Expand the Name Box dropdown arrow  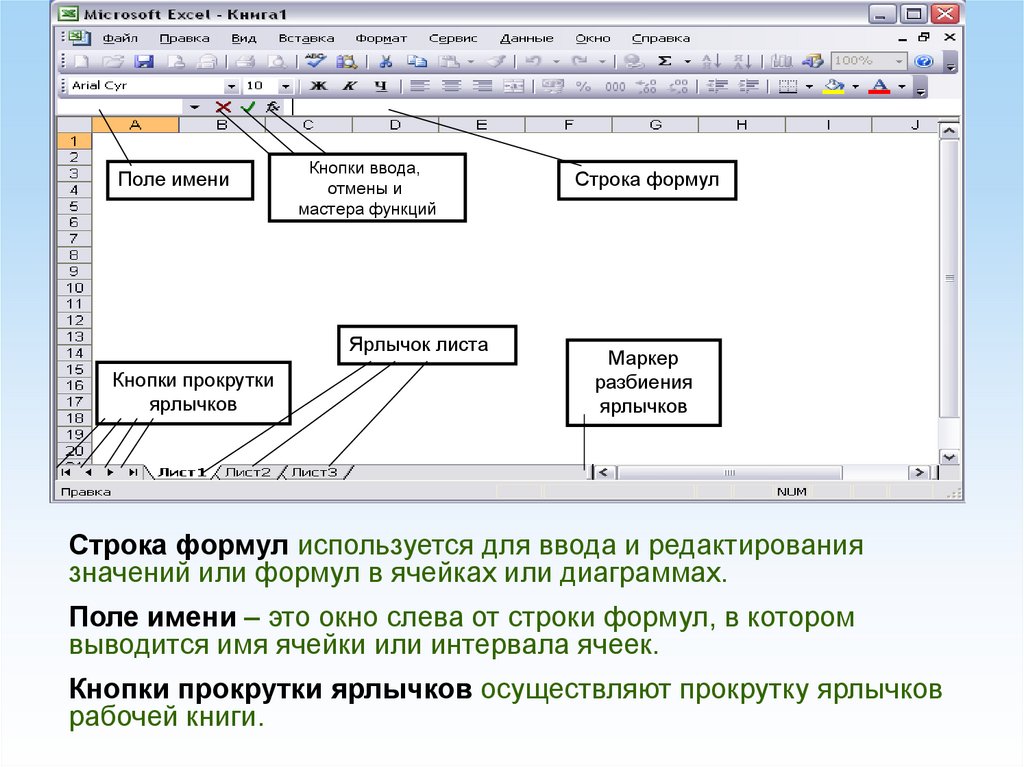[195, 107]
